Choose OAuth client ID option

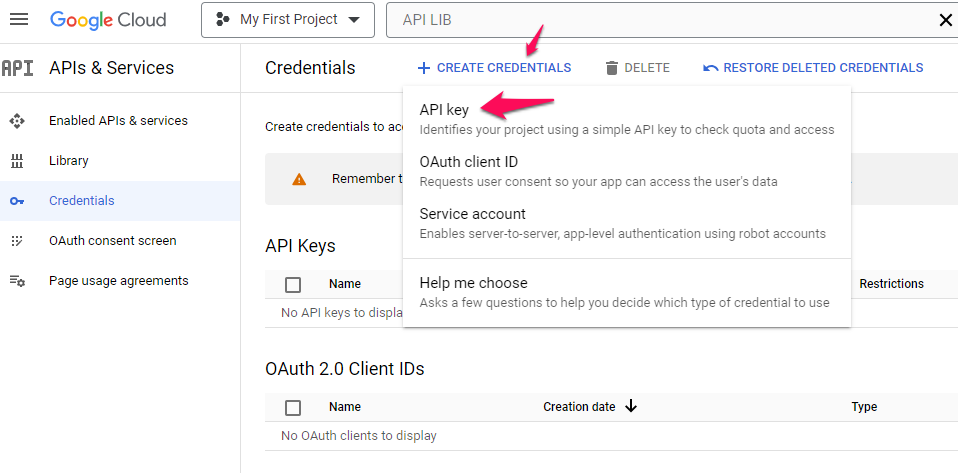[627, 171]
